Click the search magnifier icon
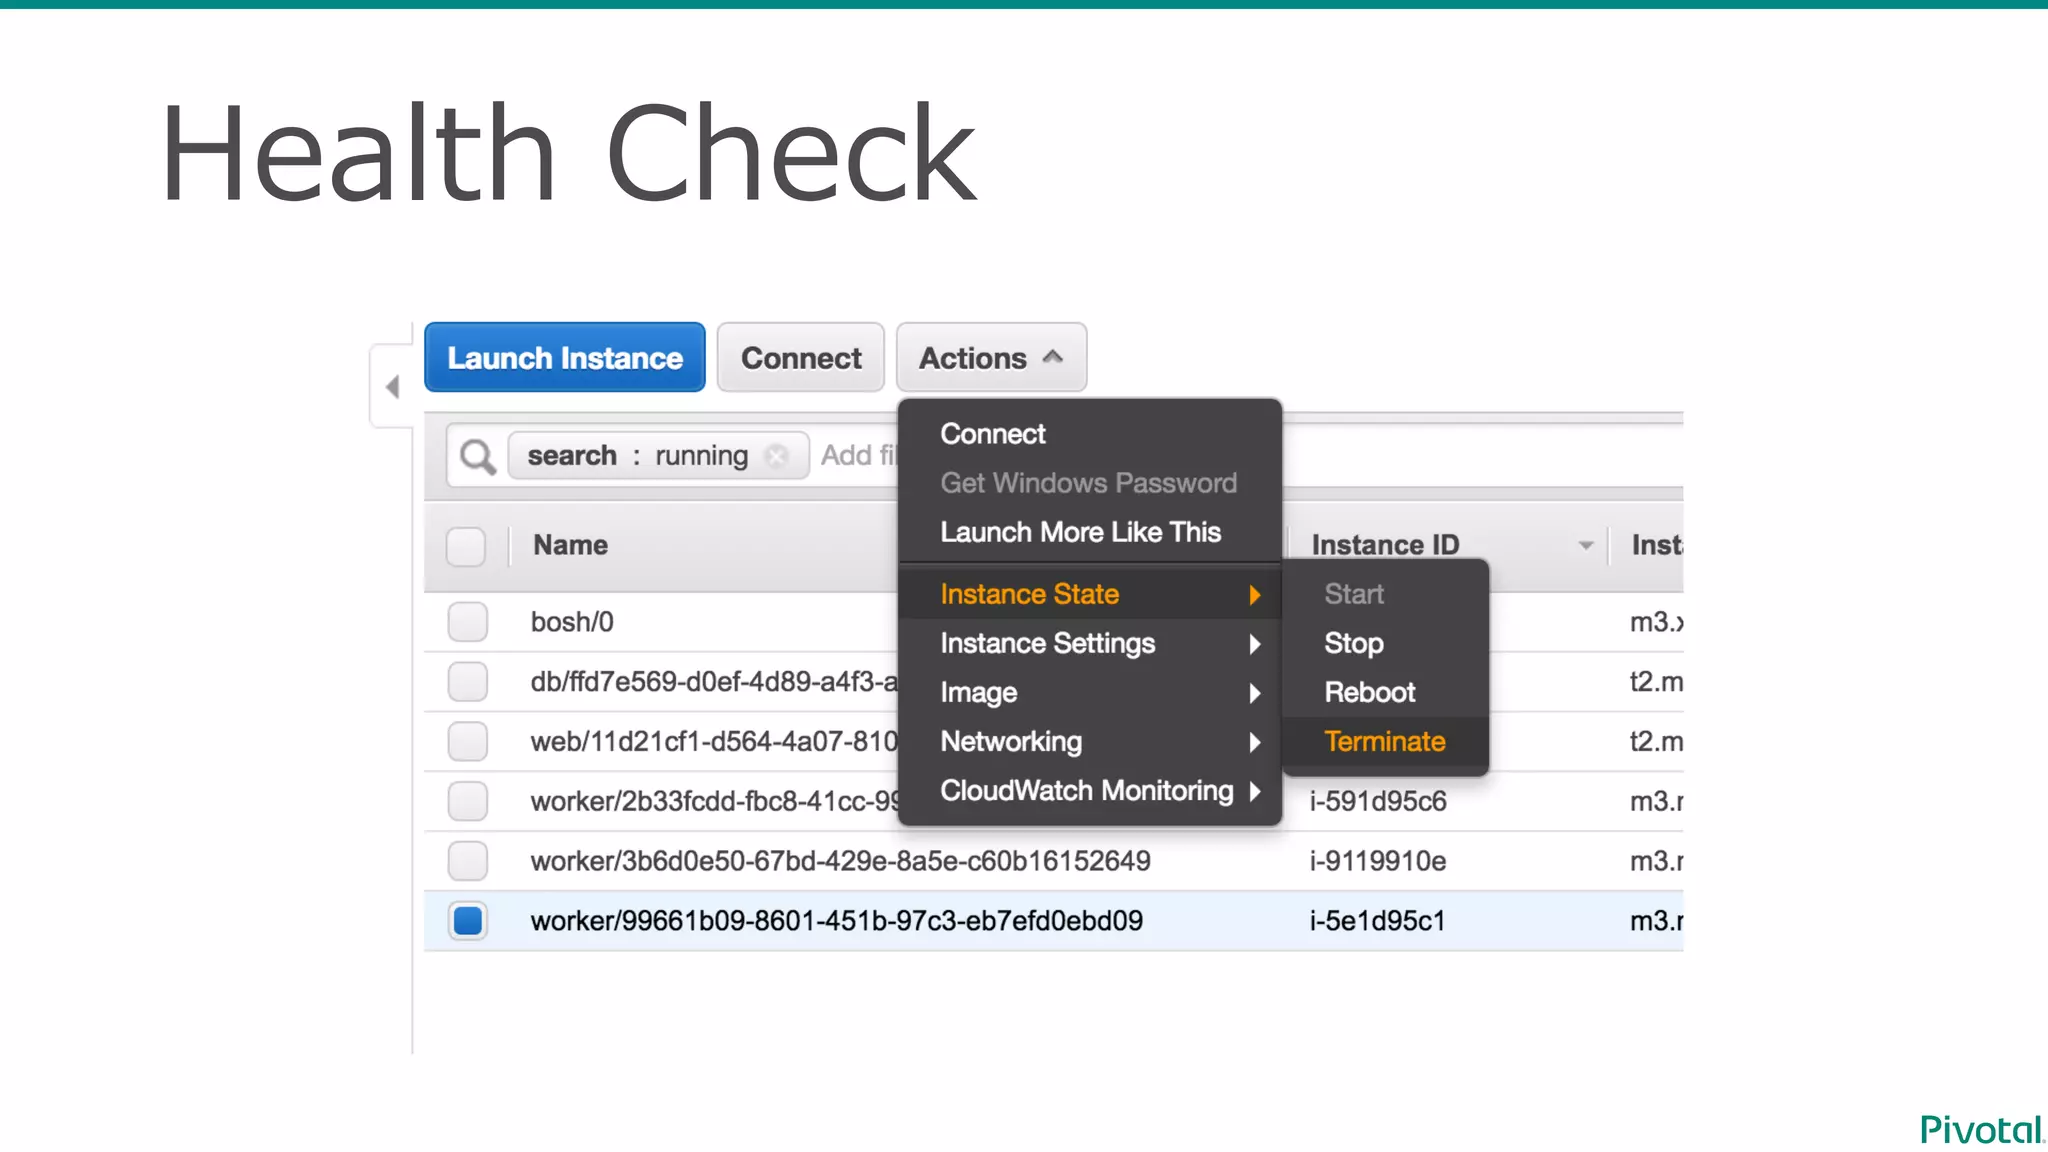Image resolution: width=2048 pixels, height=1152 pixels. click(x=477, y=457)
